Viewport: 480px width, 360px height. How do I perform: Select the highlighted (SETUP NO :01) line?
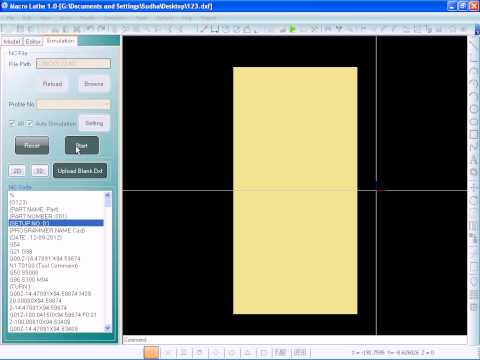tap(56, 223)
